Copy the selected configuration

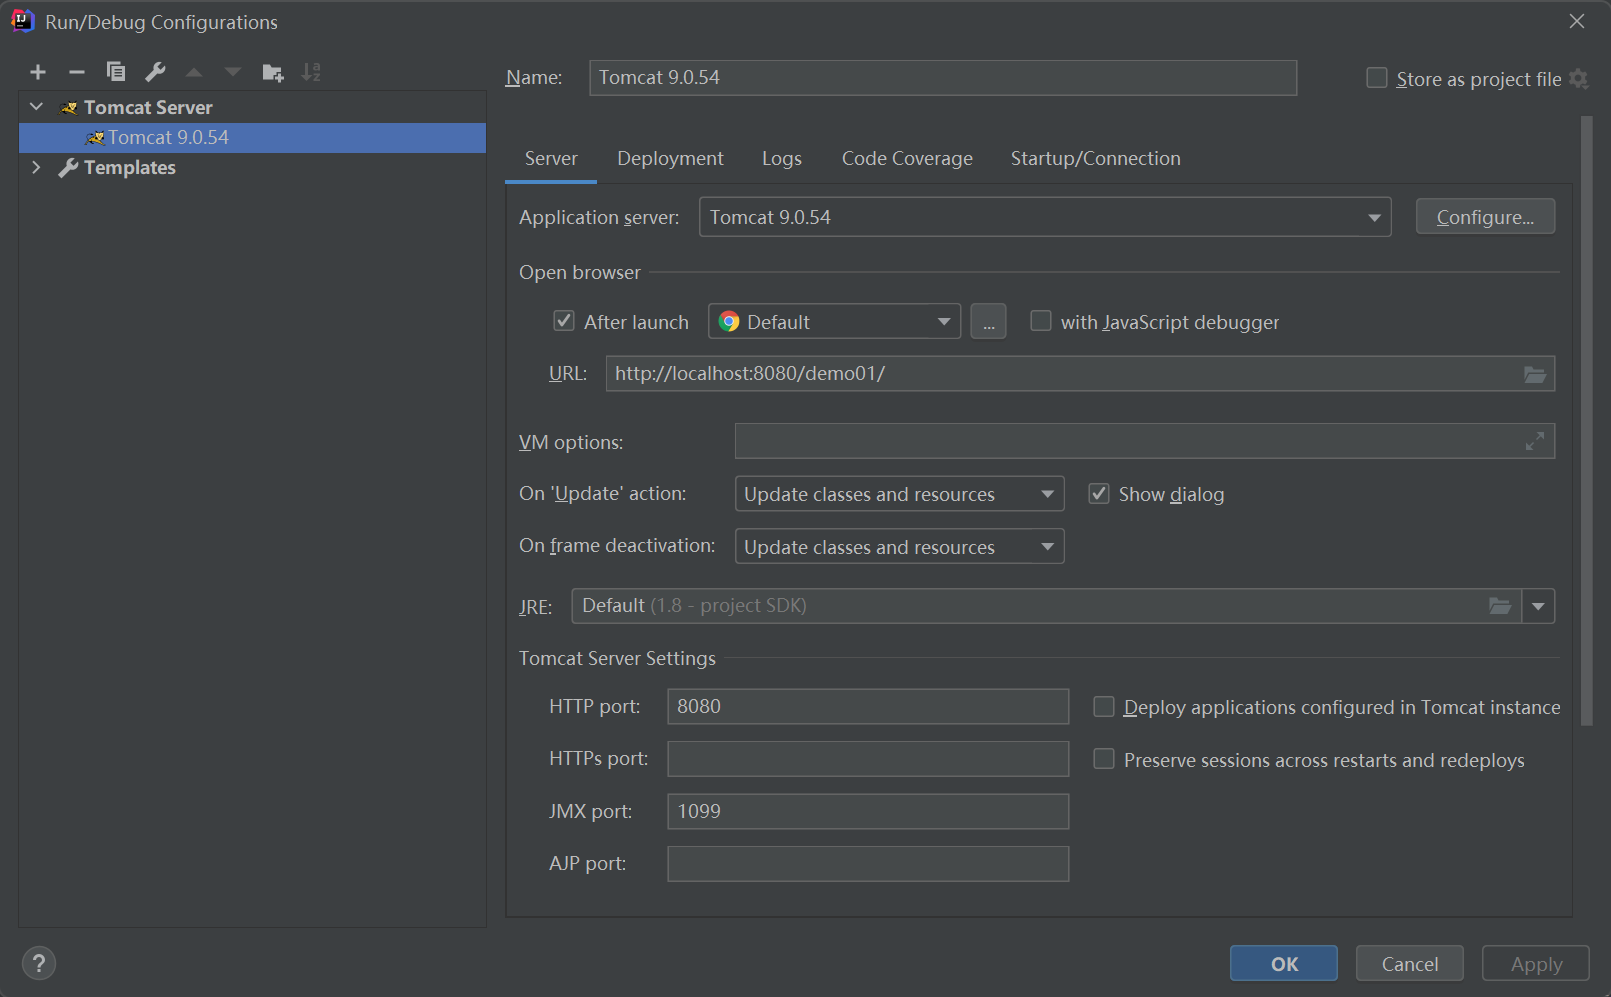pyautogui.click(x=116, y=72)
